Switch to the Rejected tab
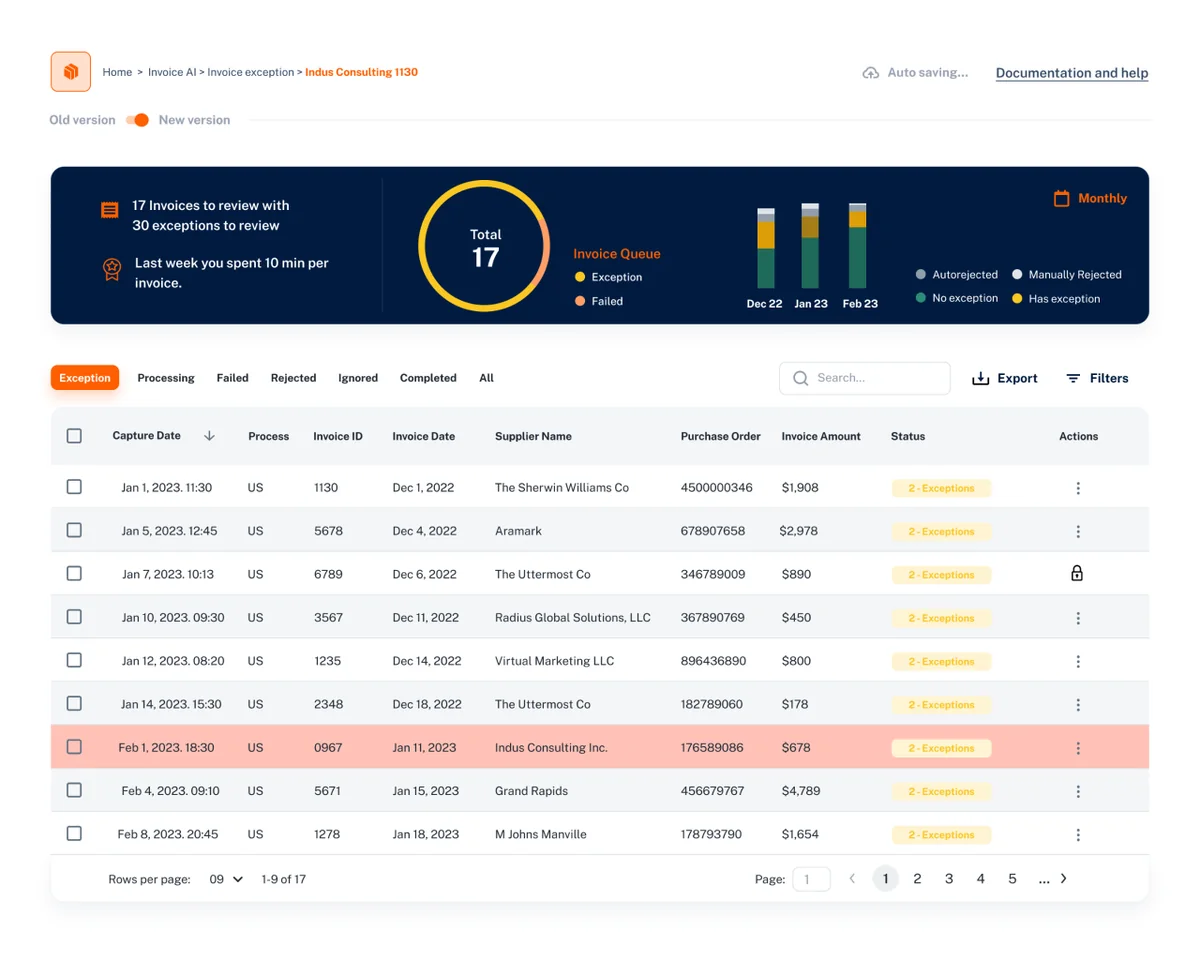Image resolution: width=1200 pixels, height=975 pixels. [x=293, y=378]
